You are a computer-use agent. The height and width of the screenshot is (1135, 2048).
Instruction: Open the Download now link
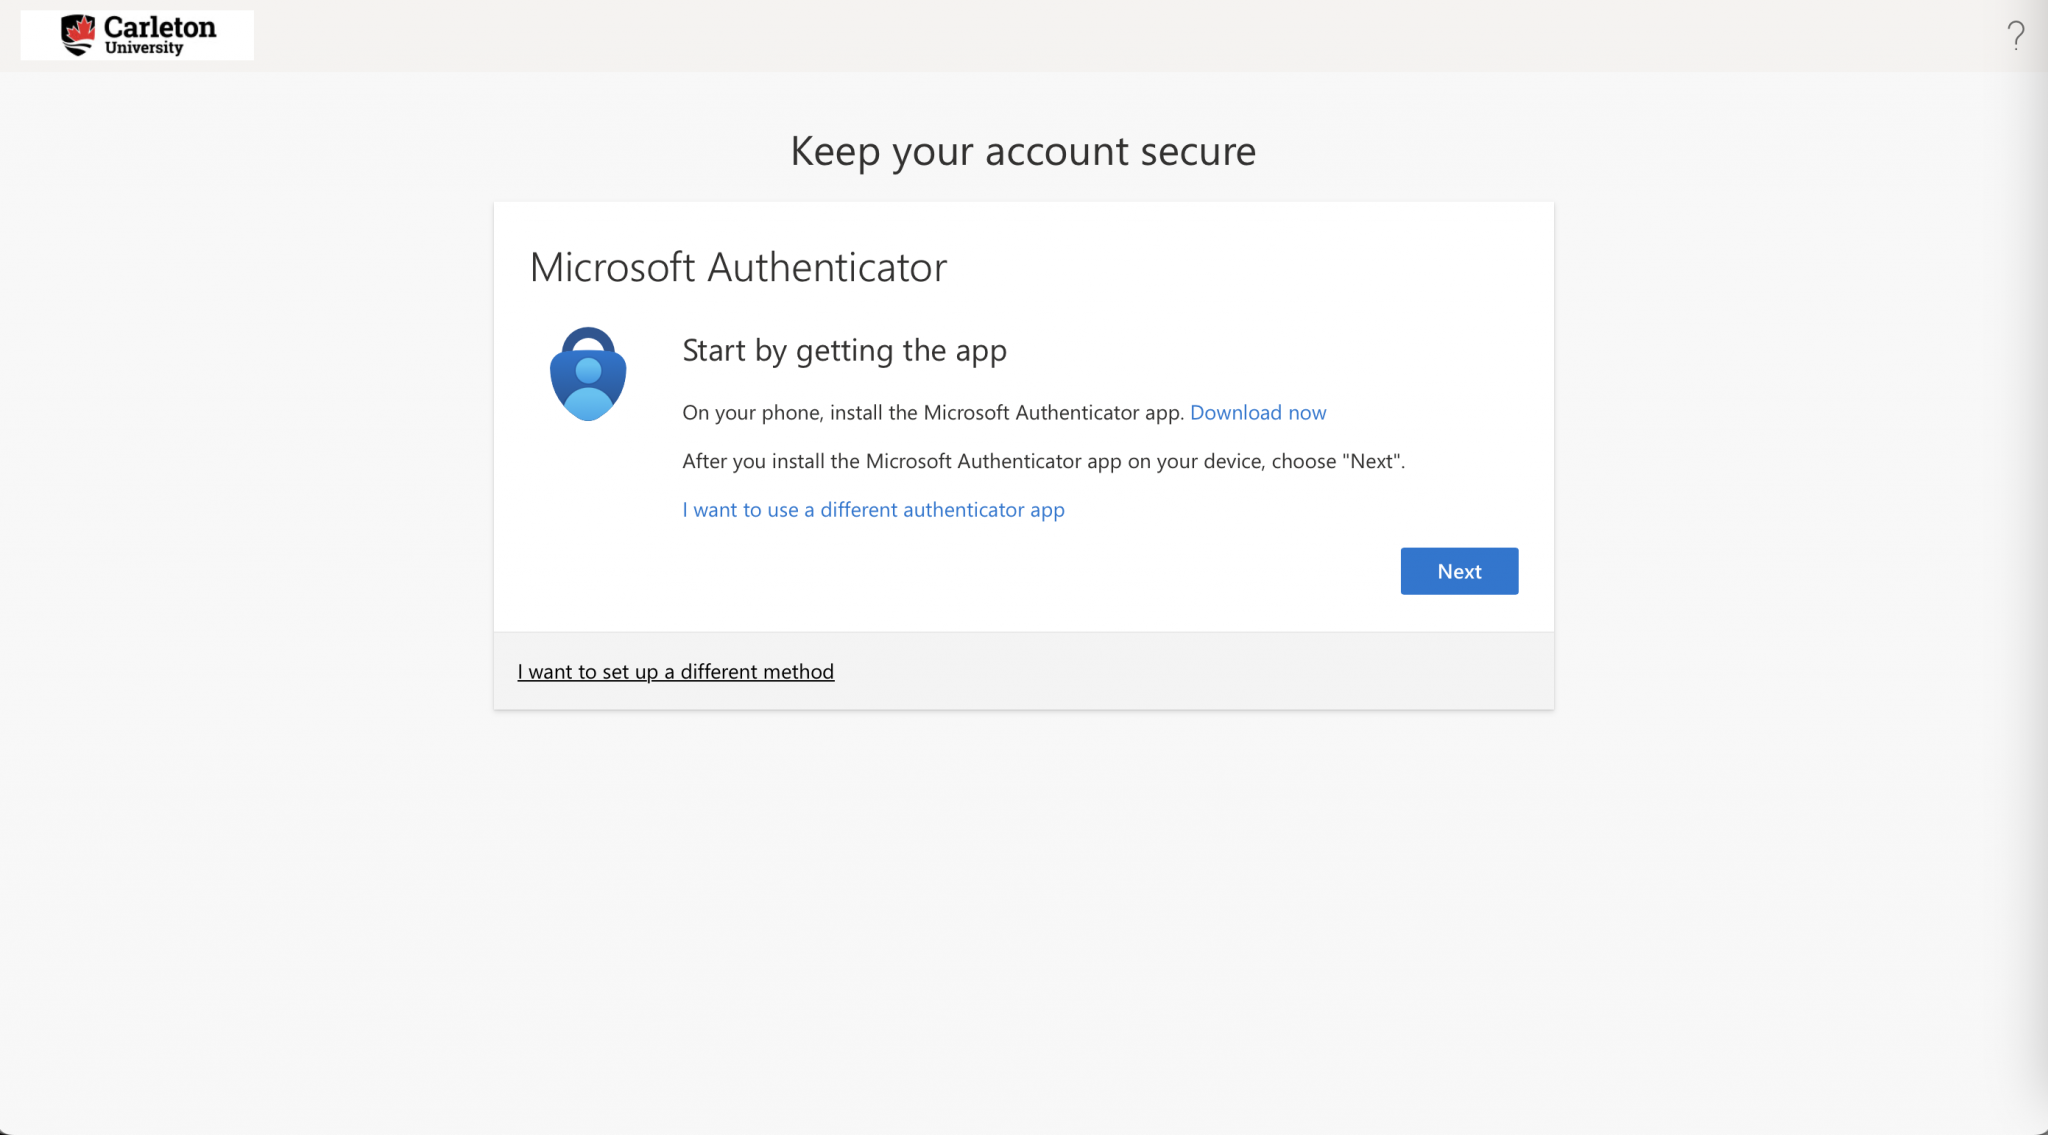(1257, 412)
